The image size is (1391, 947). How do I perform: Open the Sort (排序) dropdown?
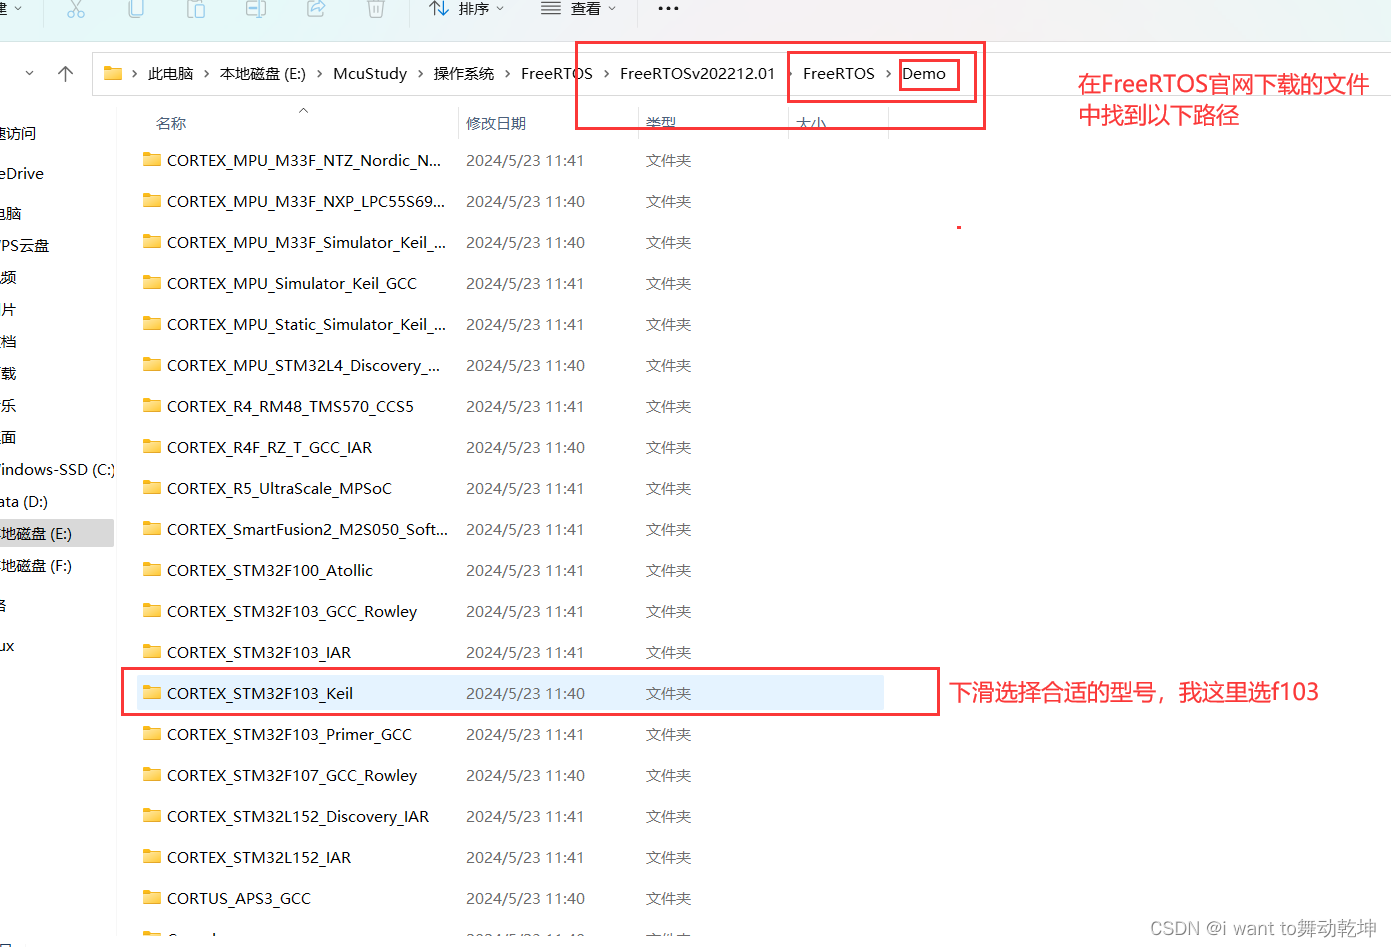466,9
